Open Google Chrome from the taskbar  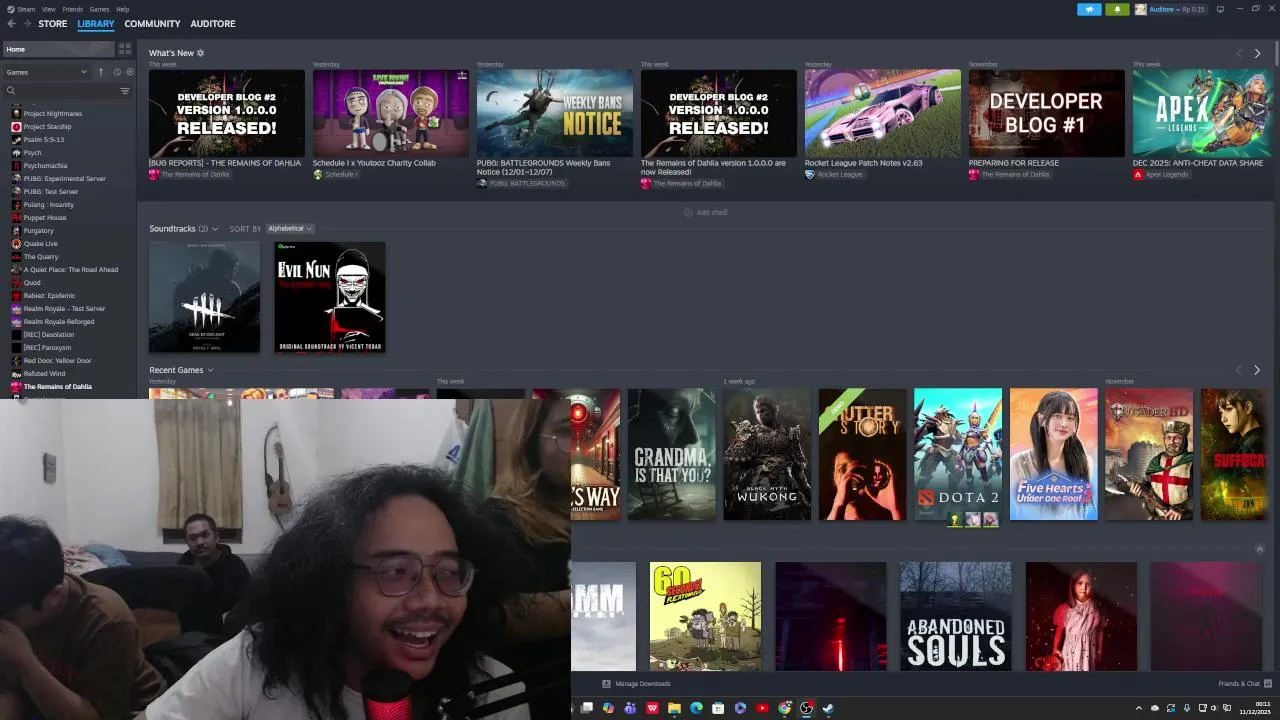click(784, 708)
